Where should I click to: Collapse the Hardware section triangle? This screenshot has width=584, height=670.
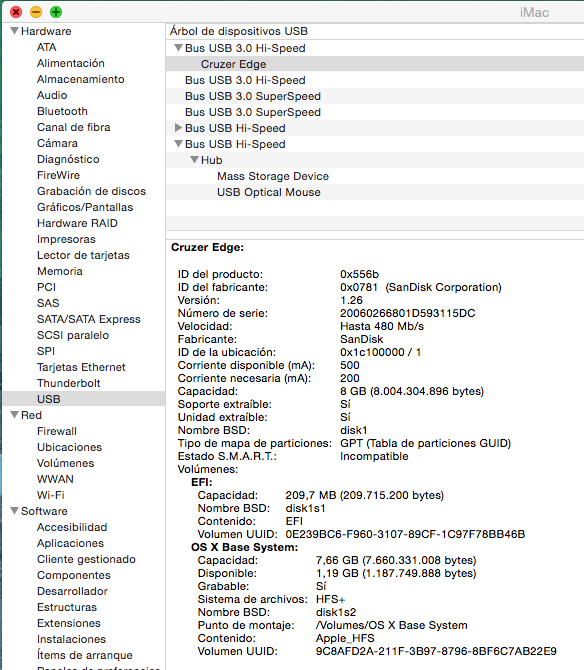[15, 31]
